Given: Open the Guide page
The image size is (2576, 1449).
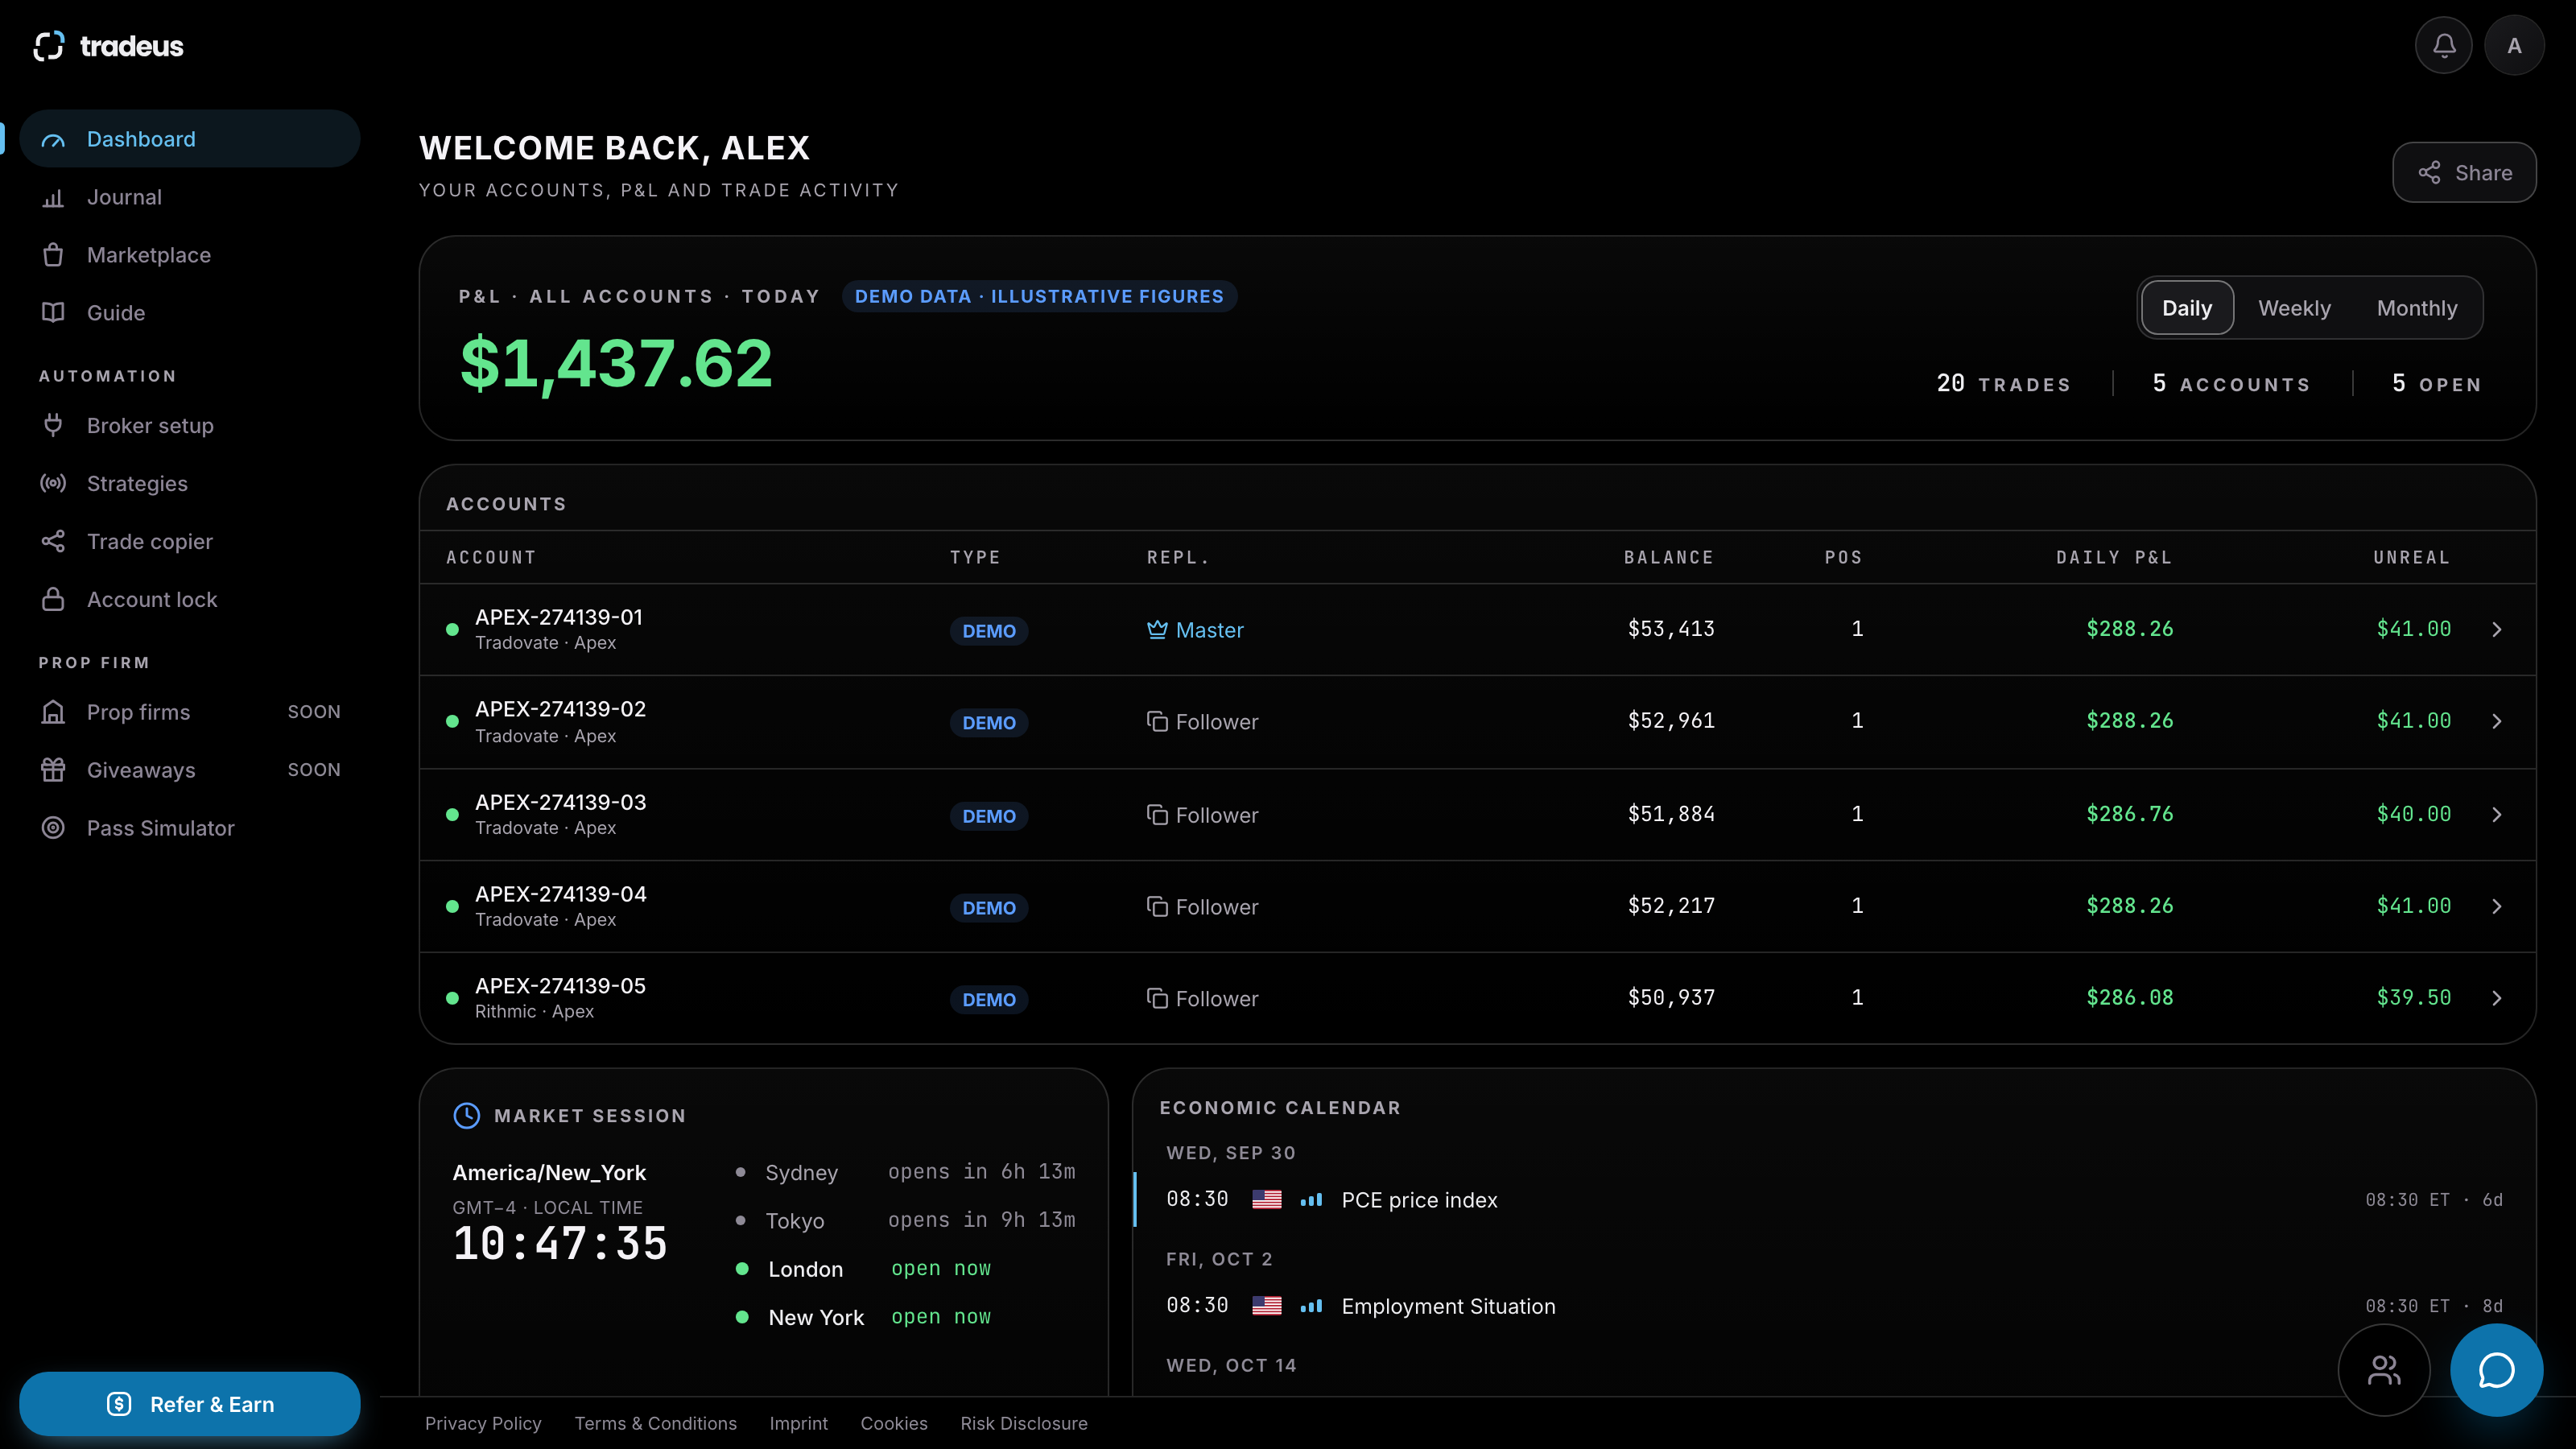Looking at the screenshot, I should 190,313.
